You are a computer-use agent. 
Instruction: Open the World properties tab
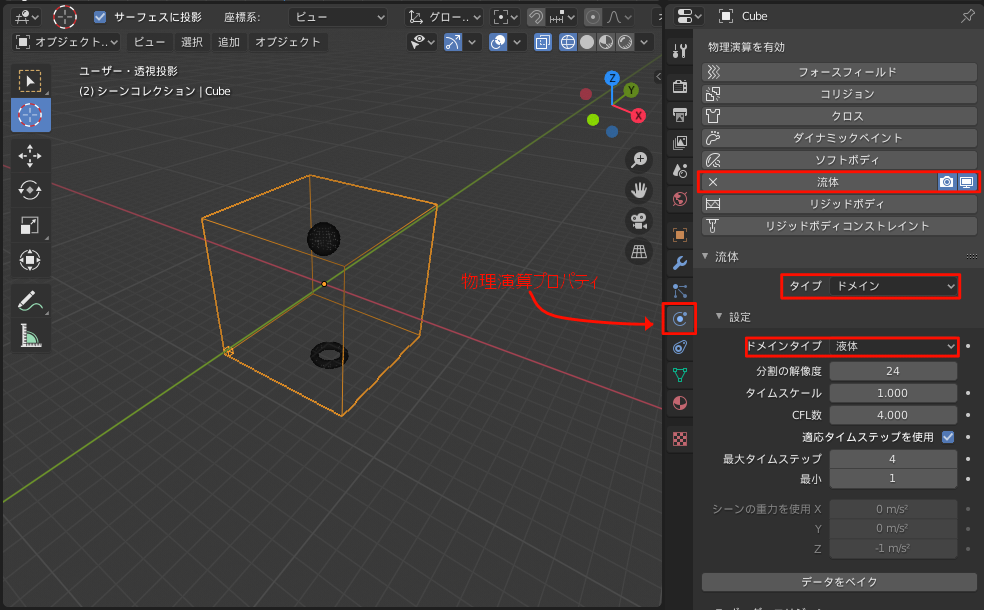pyautogui.click(x=680, y=199)
